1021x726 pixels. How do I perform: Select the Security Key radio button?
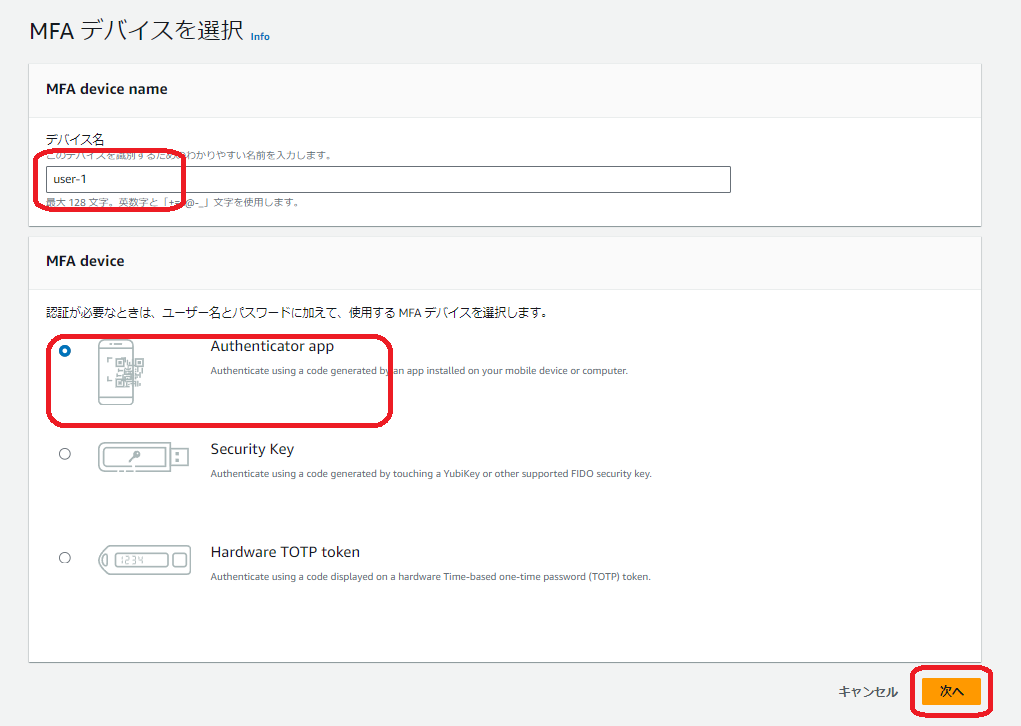click(x=64, y=453)
